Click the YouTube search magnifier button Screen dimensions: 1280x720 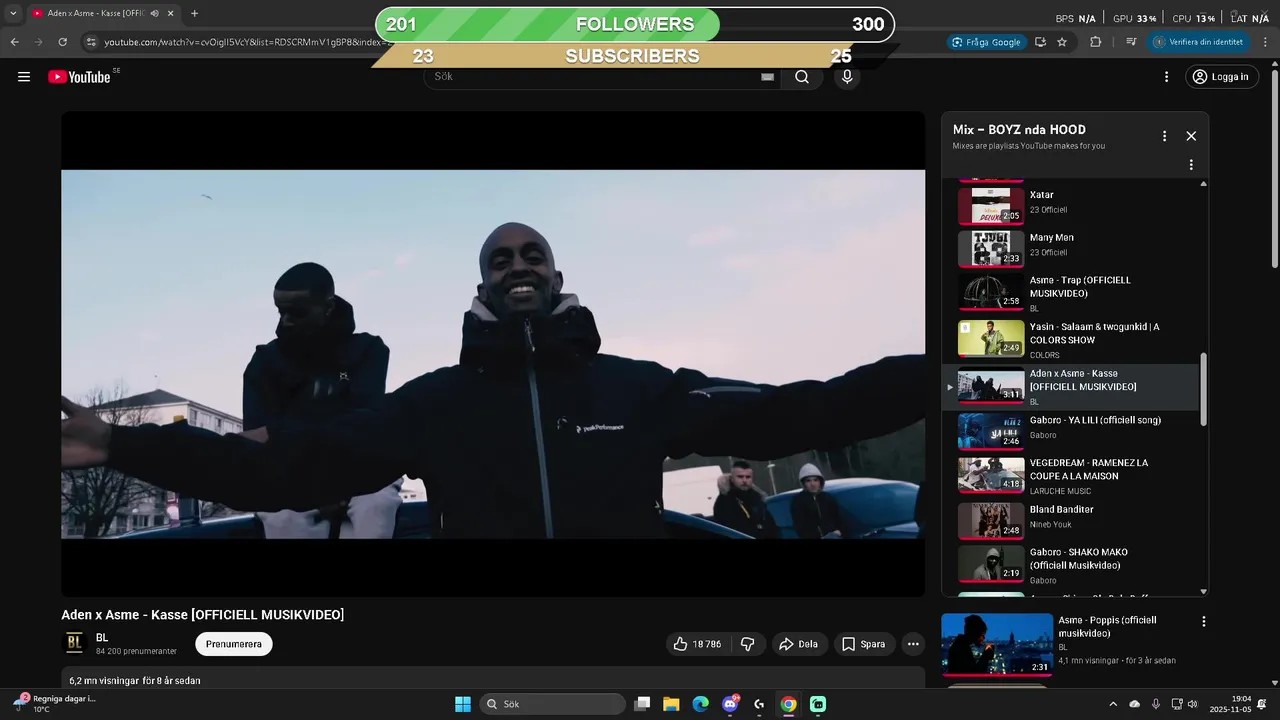802,77
